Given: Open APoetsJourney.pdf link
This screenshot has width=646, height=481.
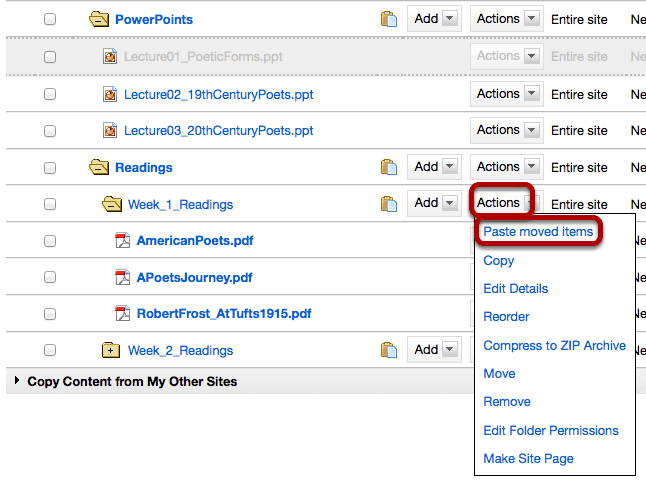Looking at the screenshot, I should click(194, 278).
